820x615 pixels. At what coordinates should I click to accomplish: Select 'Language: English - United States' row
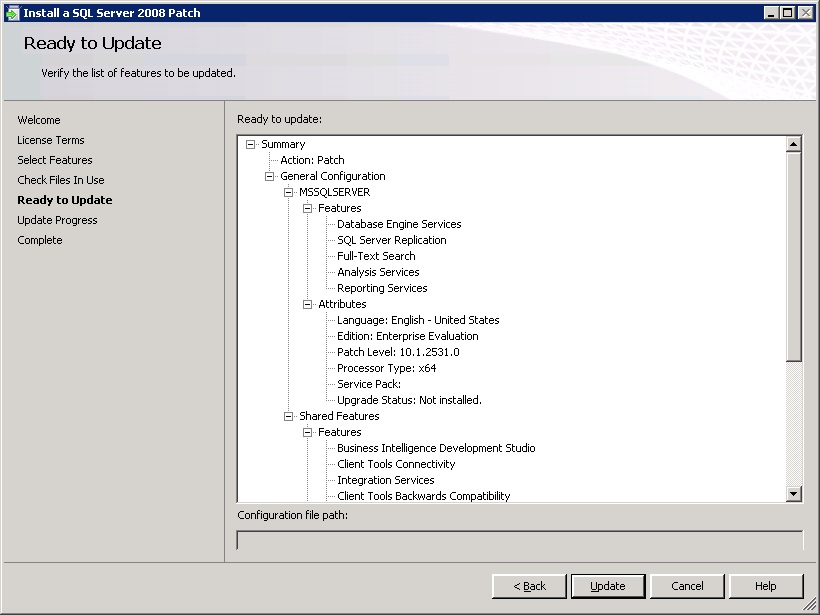pos(418,320)
